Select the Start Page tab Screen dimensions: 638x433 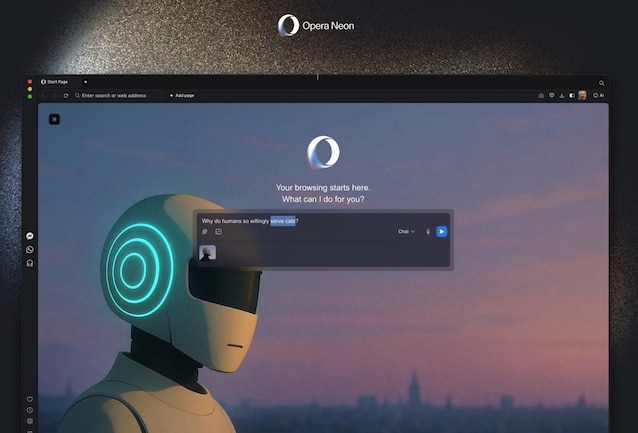58,81
